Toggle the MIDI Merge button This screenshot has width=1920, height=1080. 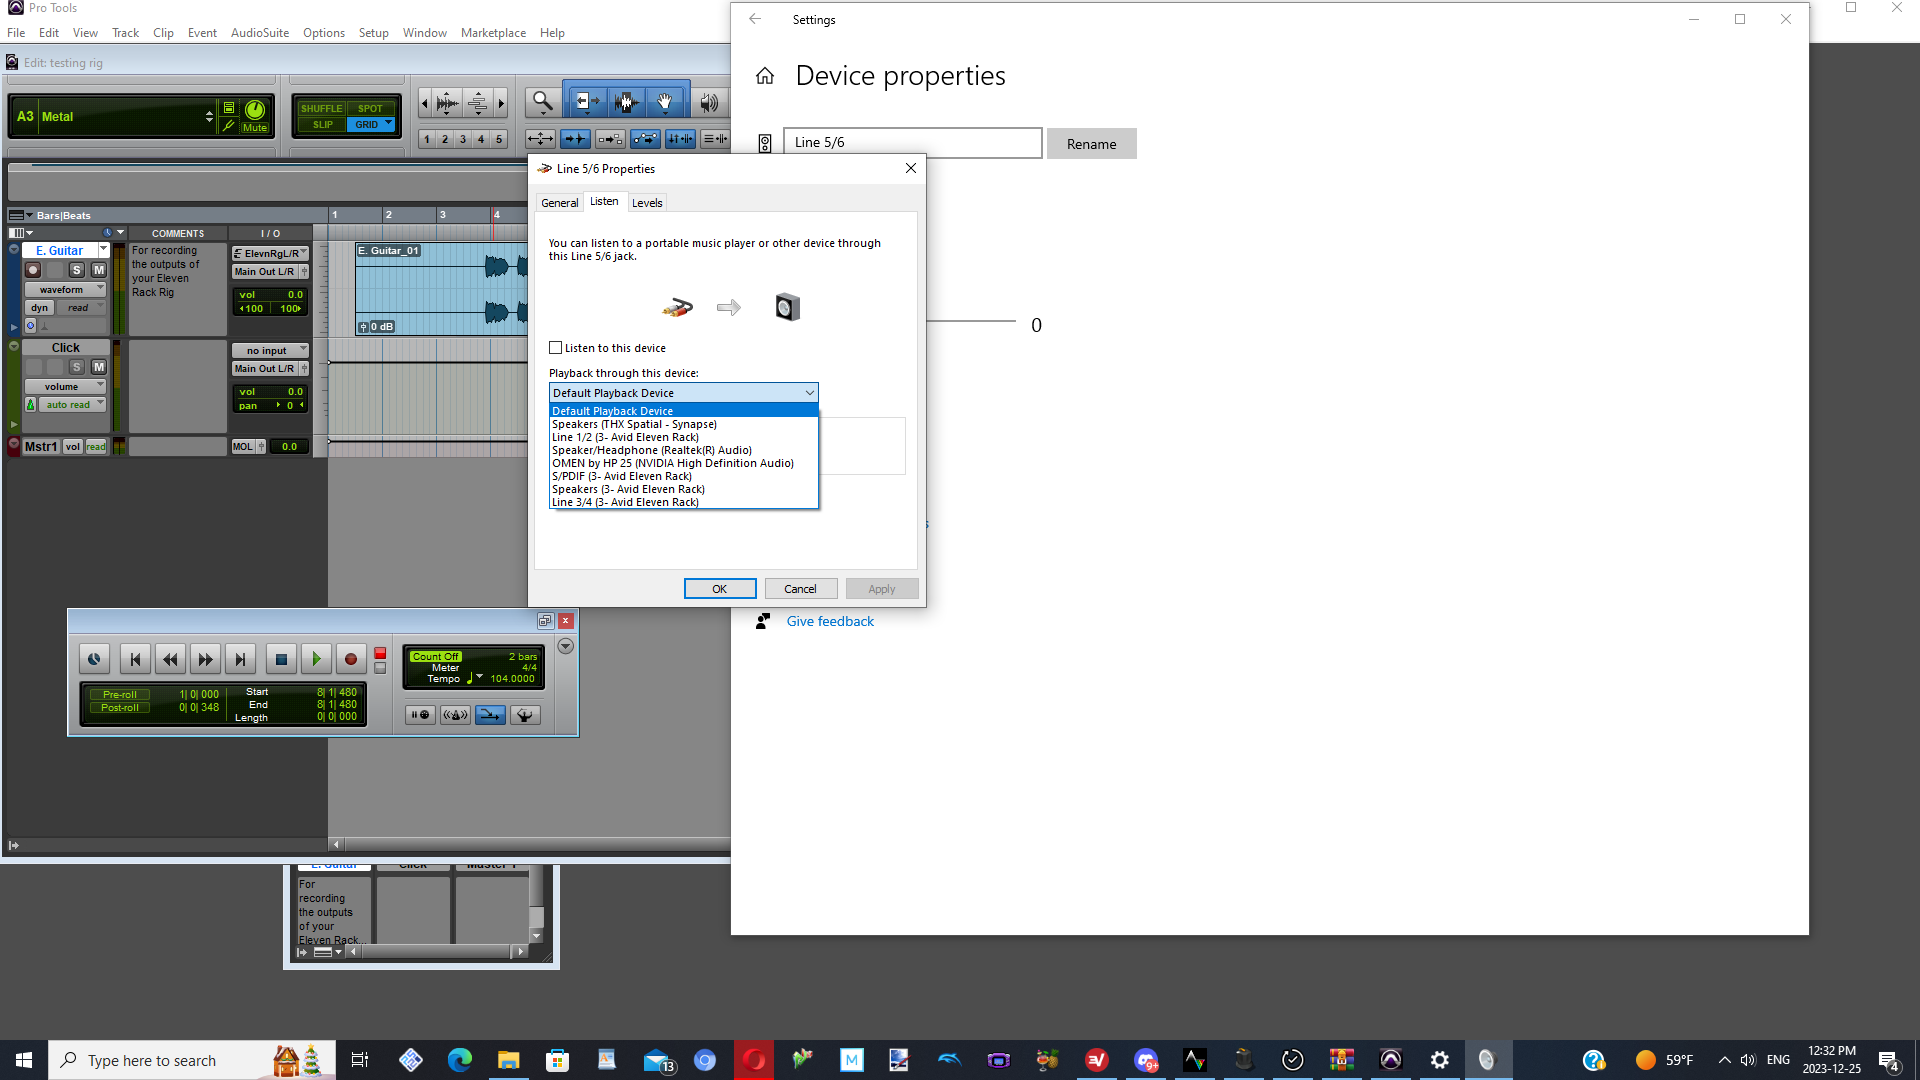490,715
